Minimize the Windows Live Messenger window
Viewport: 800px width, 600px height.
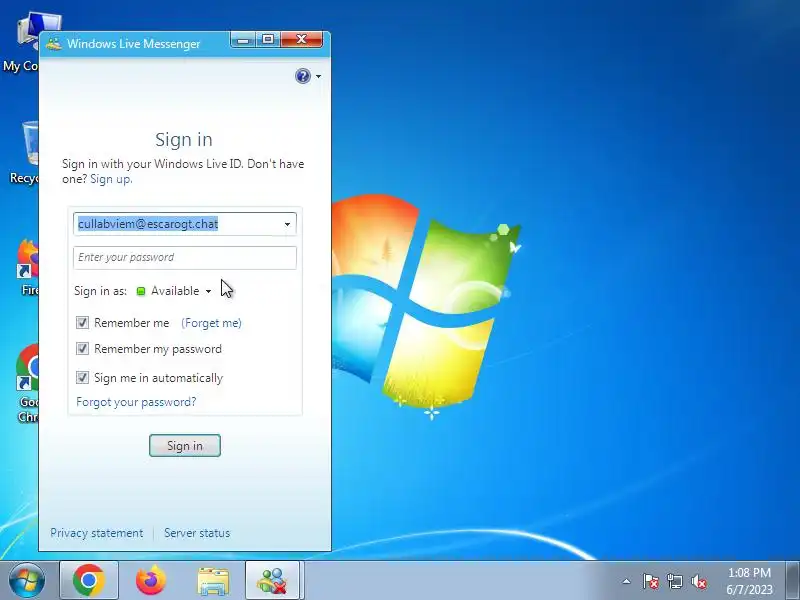point(243,40)
